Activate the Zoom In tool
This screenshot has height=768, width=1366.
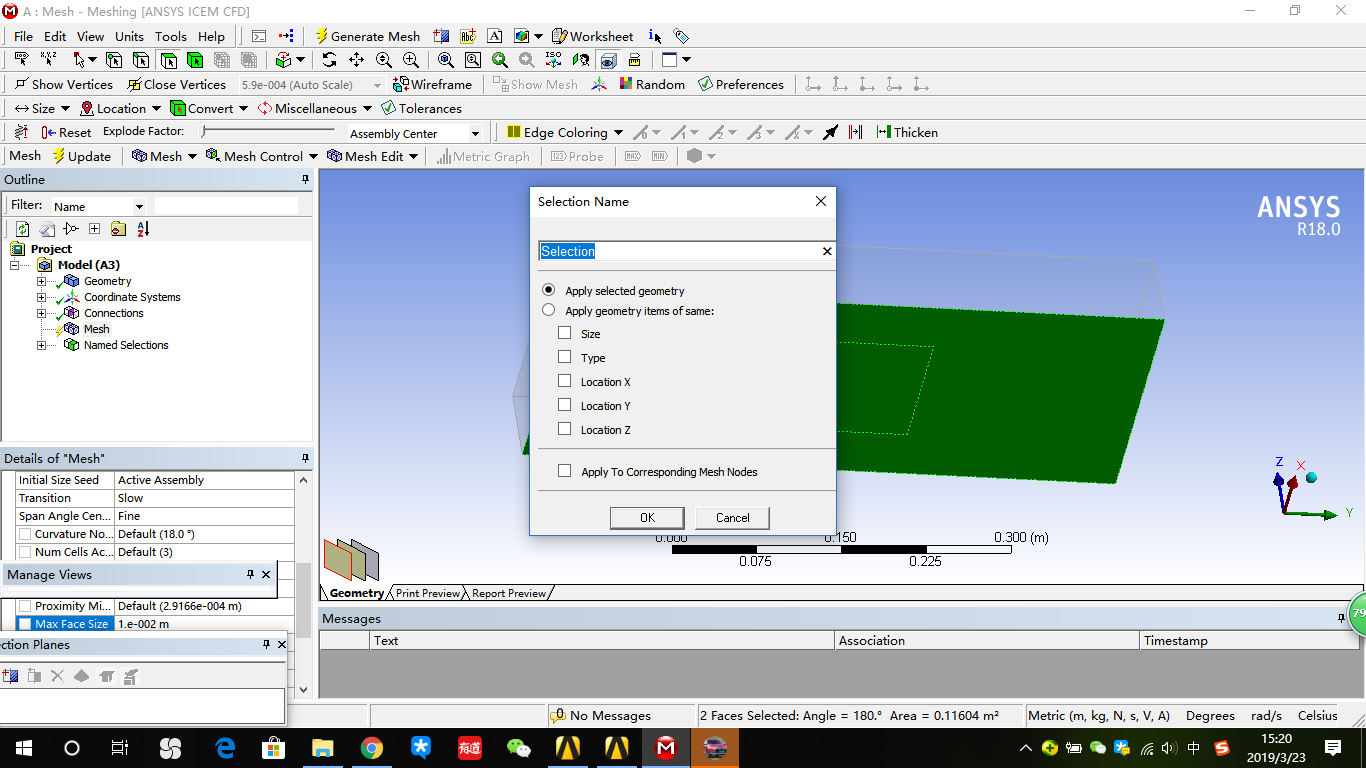410,60
